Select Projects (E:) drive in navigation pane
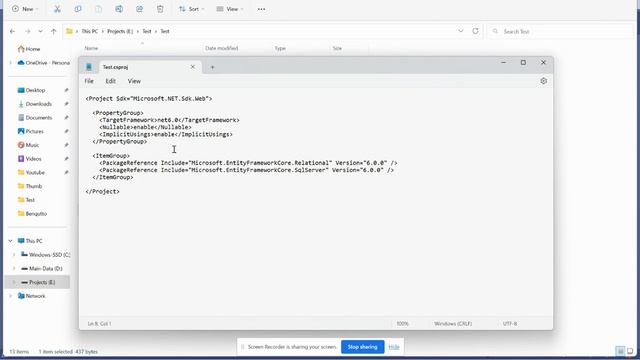The image size is (640, 360). point(38,282)
